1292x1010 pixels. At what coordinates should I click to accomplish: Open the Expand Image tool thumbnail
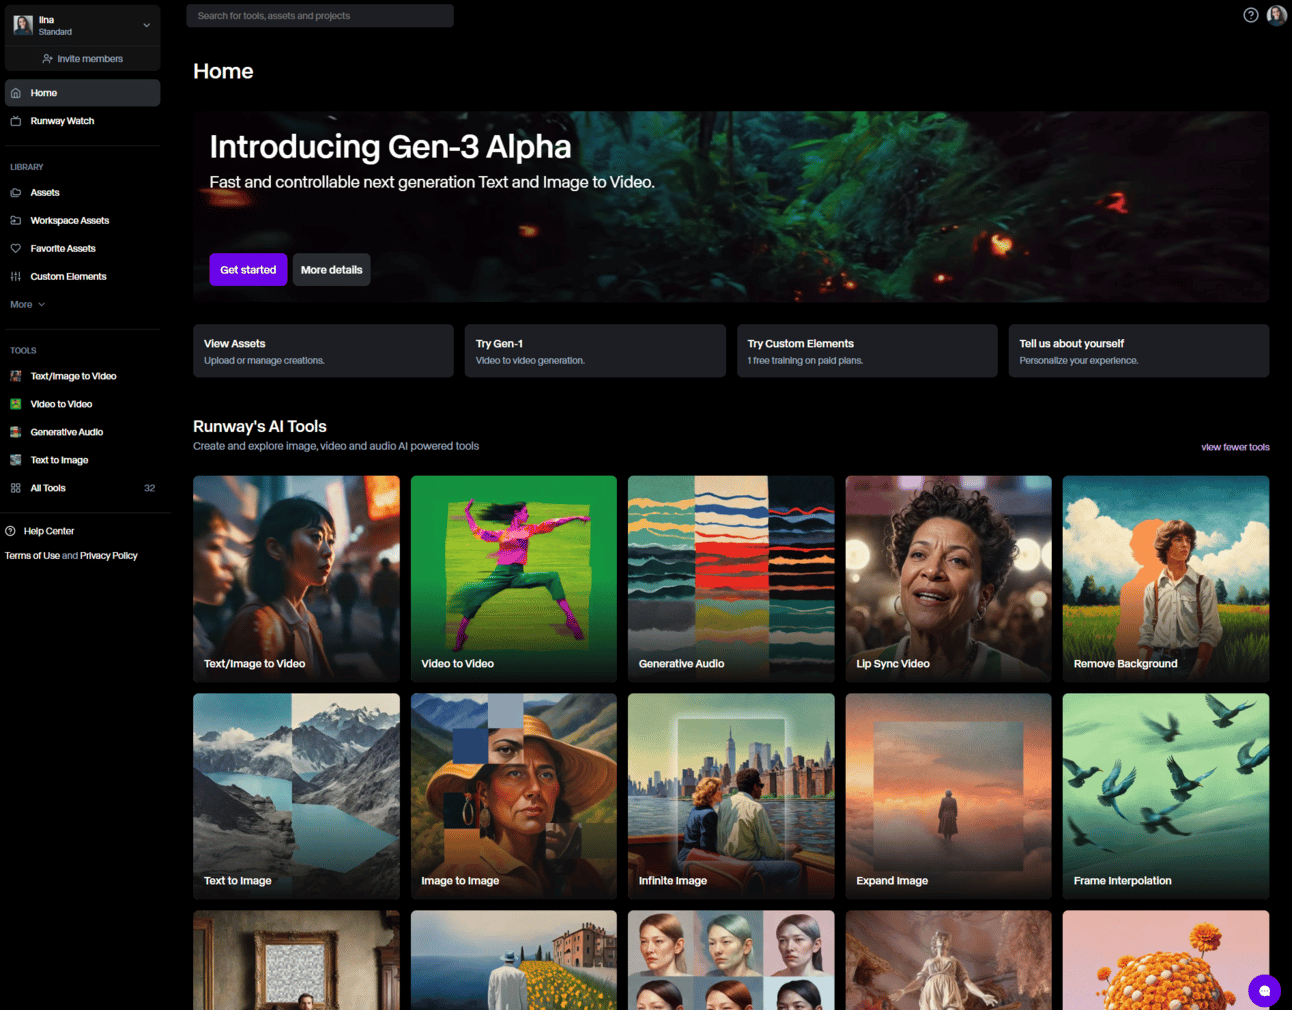(949, 797)
